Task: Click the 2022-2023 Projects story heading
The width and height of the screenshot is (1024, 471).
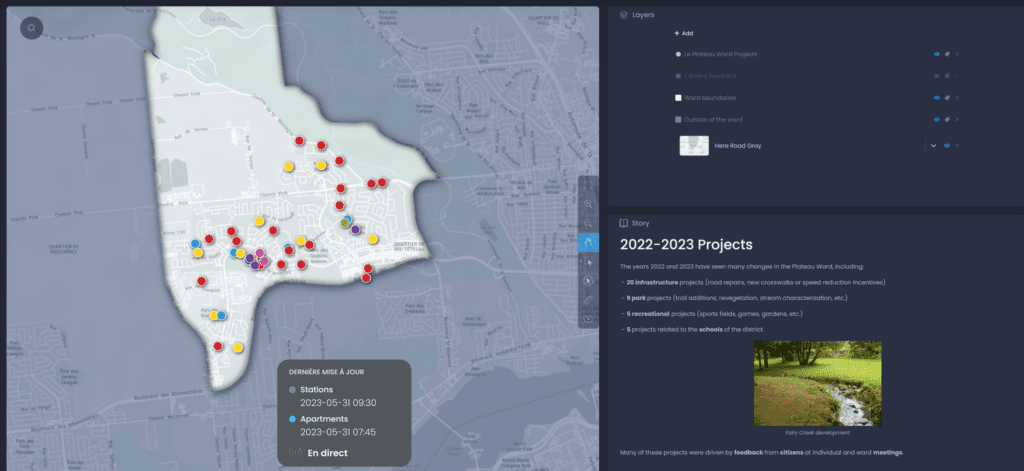Action: pos(686,245)
